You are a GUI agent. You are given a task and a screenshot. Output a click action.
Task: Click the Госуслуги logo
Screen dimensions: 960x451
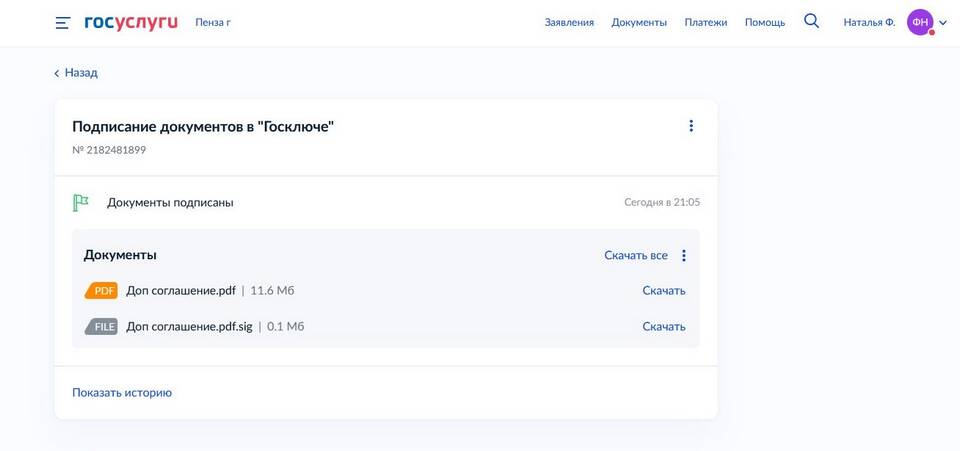(131, 22)
